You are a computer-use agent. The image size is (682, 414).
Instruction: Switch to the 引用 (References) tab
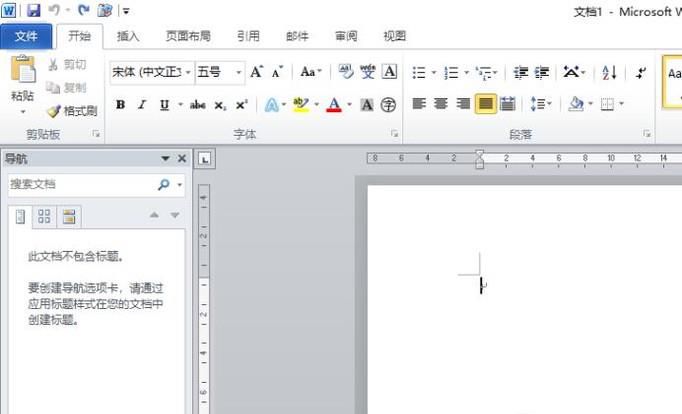[x=248, y=36]
